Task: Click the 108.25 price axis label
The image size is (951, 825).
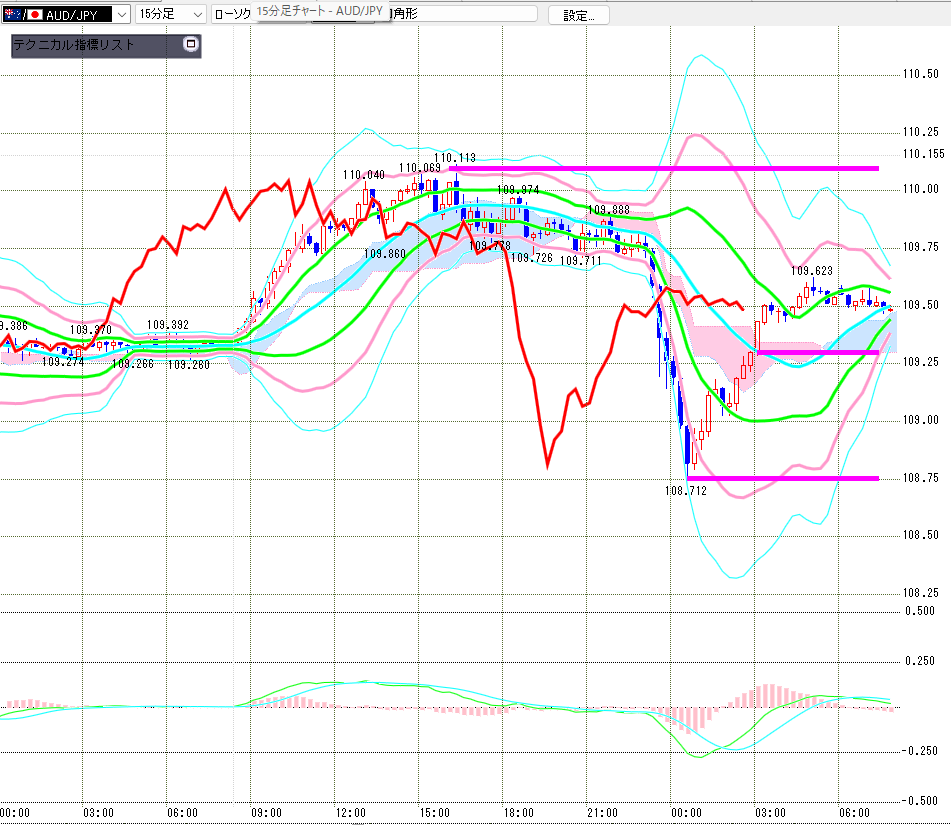Action: click(921, 593)
